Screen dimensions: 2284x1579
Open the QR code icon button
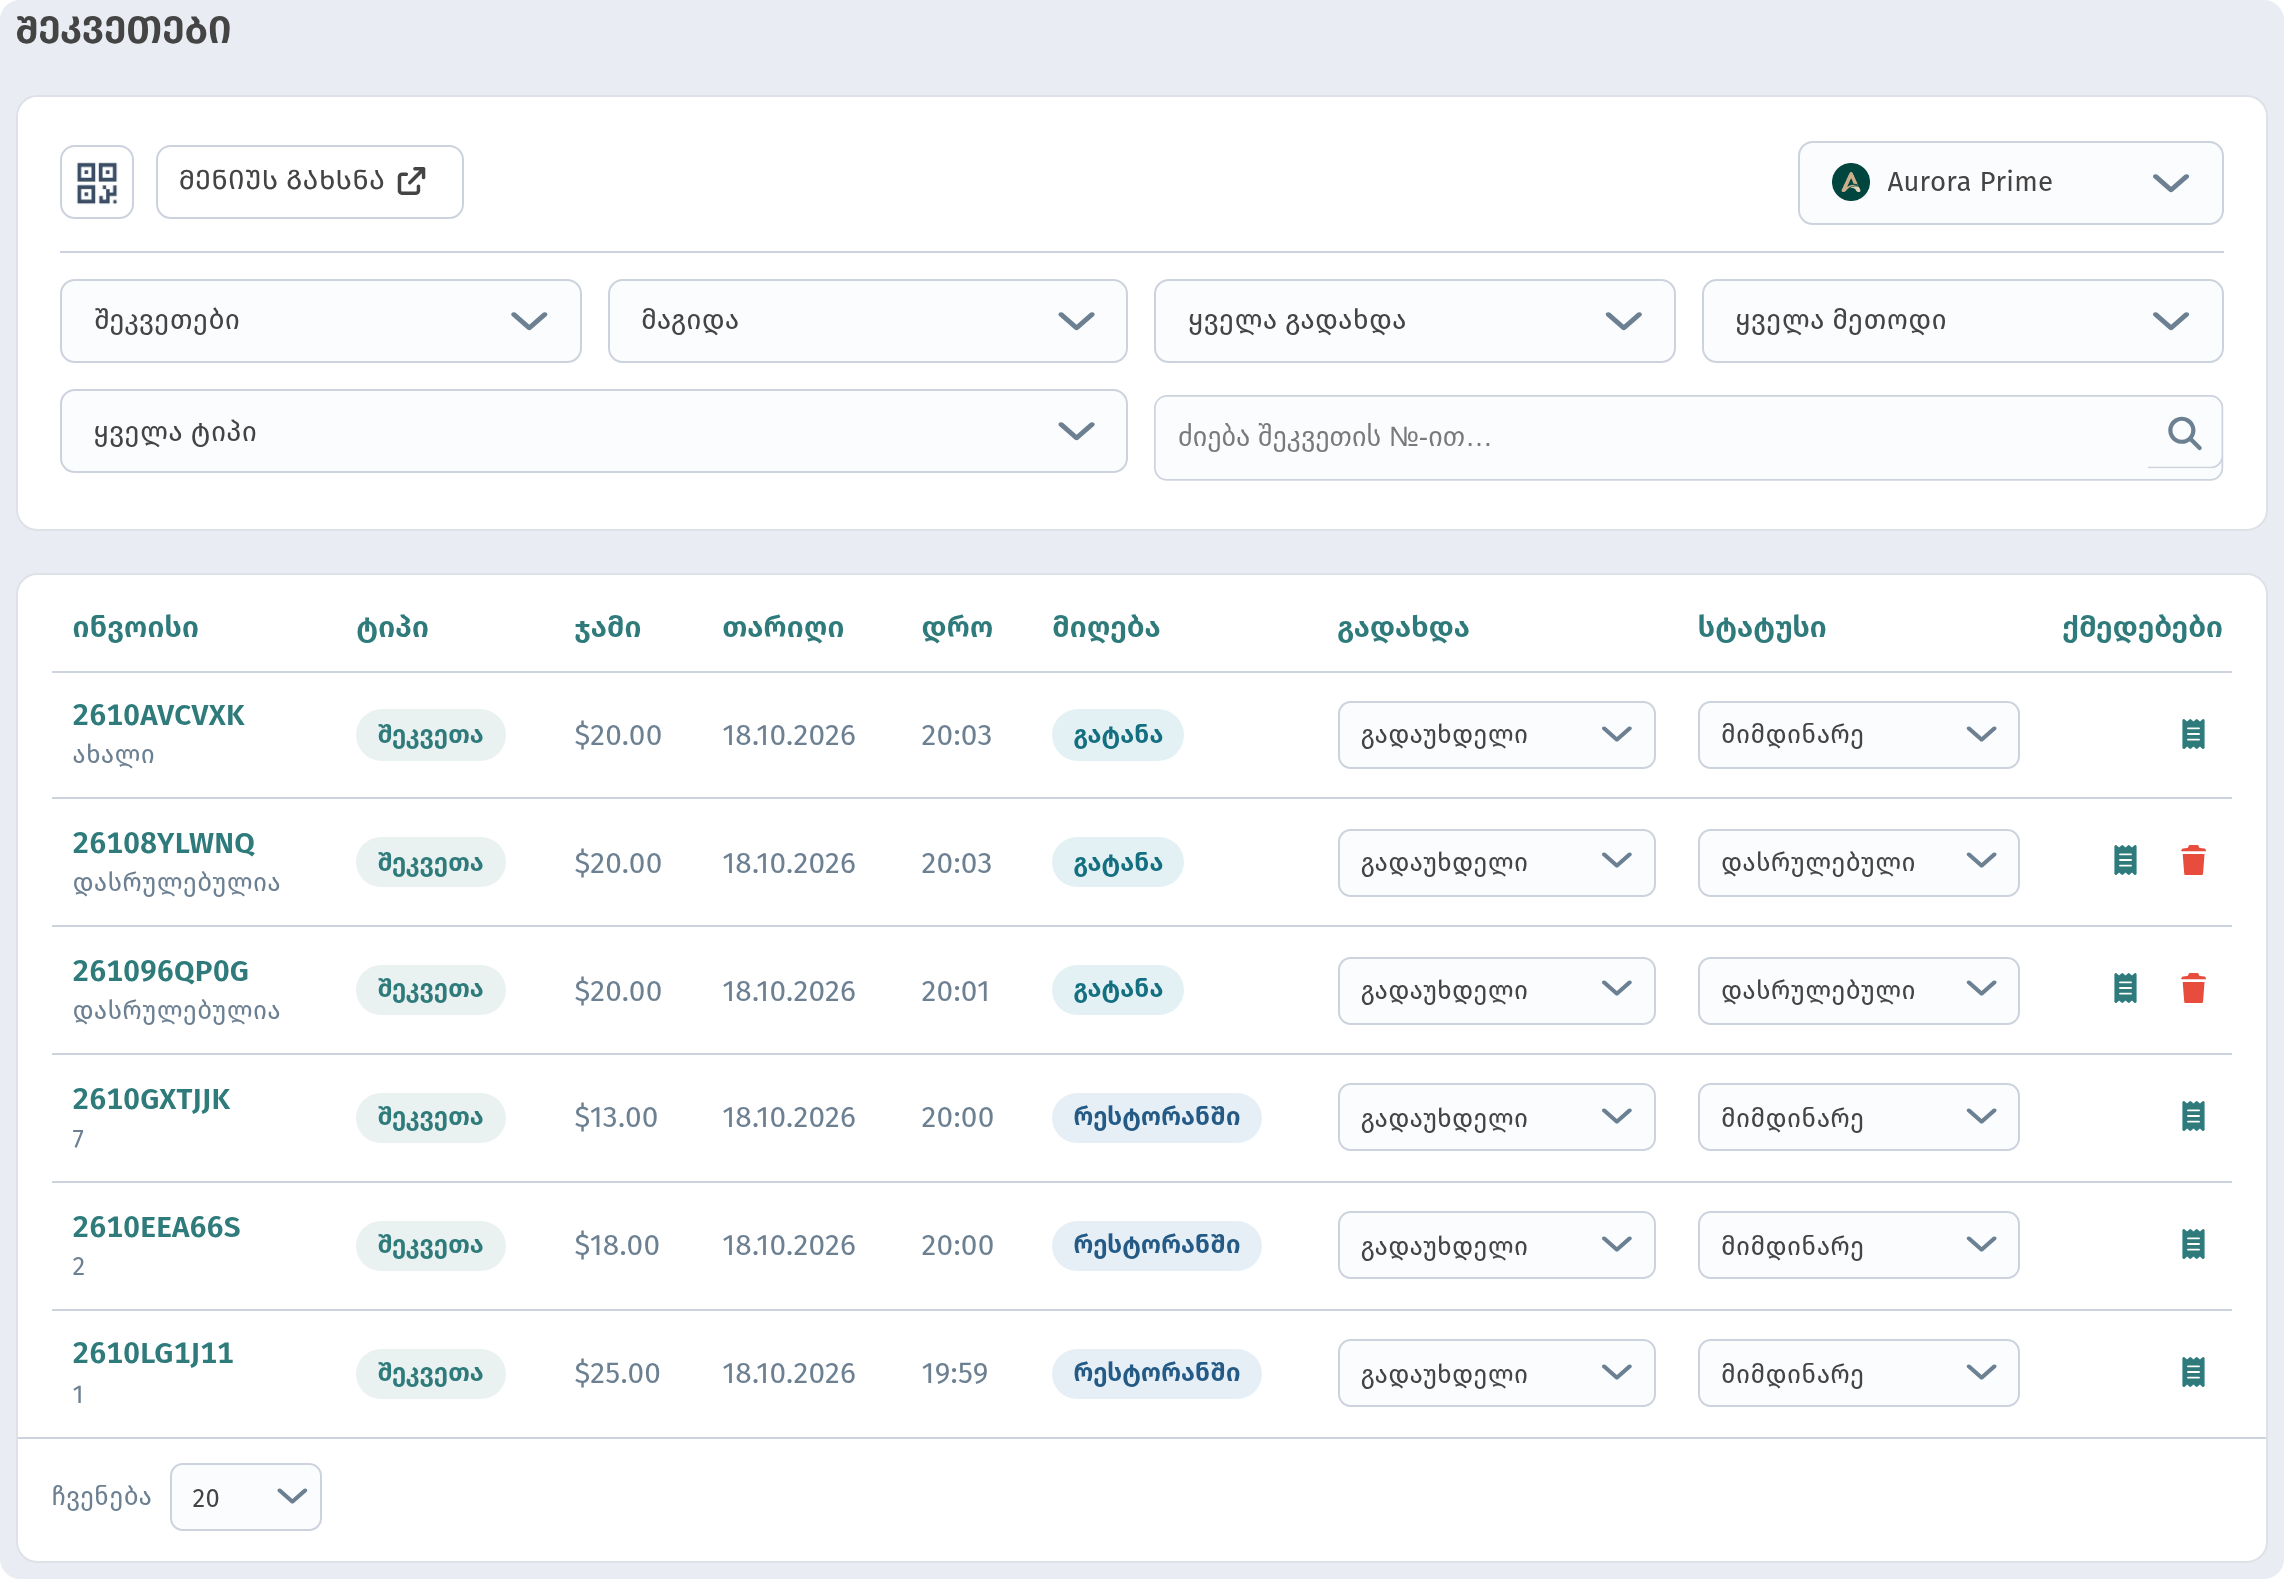click(x=97, y=182)
